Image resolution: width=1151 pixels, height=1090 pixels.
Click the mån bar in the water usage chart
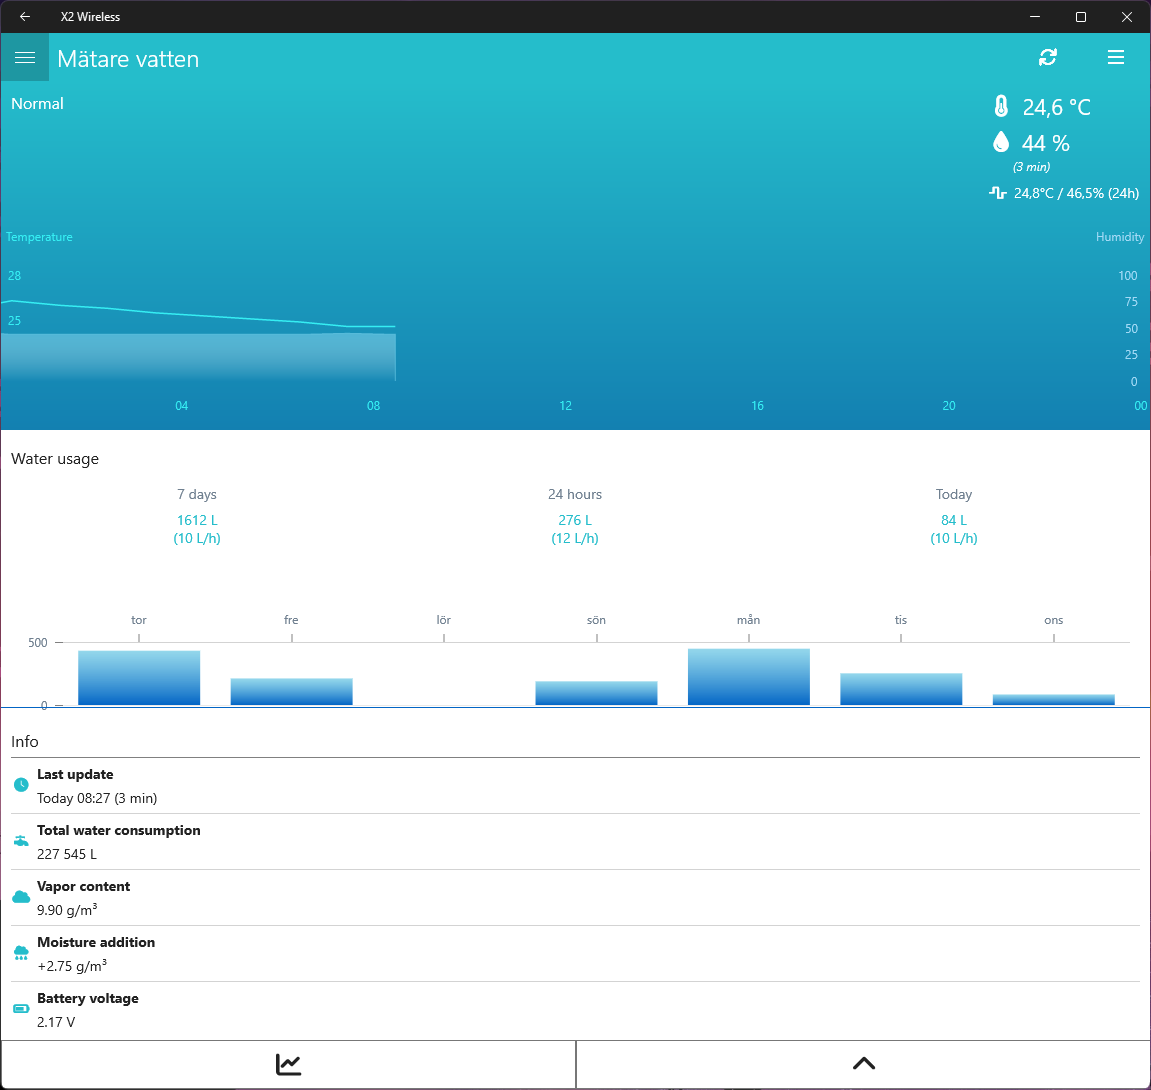coord(749,677)
